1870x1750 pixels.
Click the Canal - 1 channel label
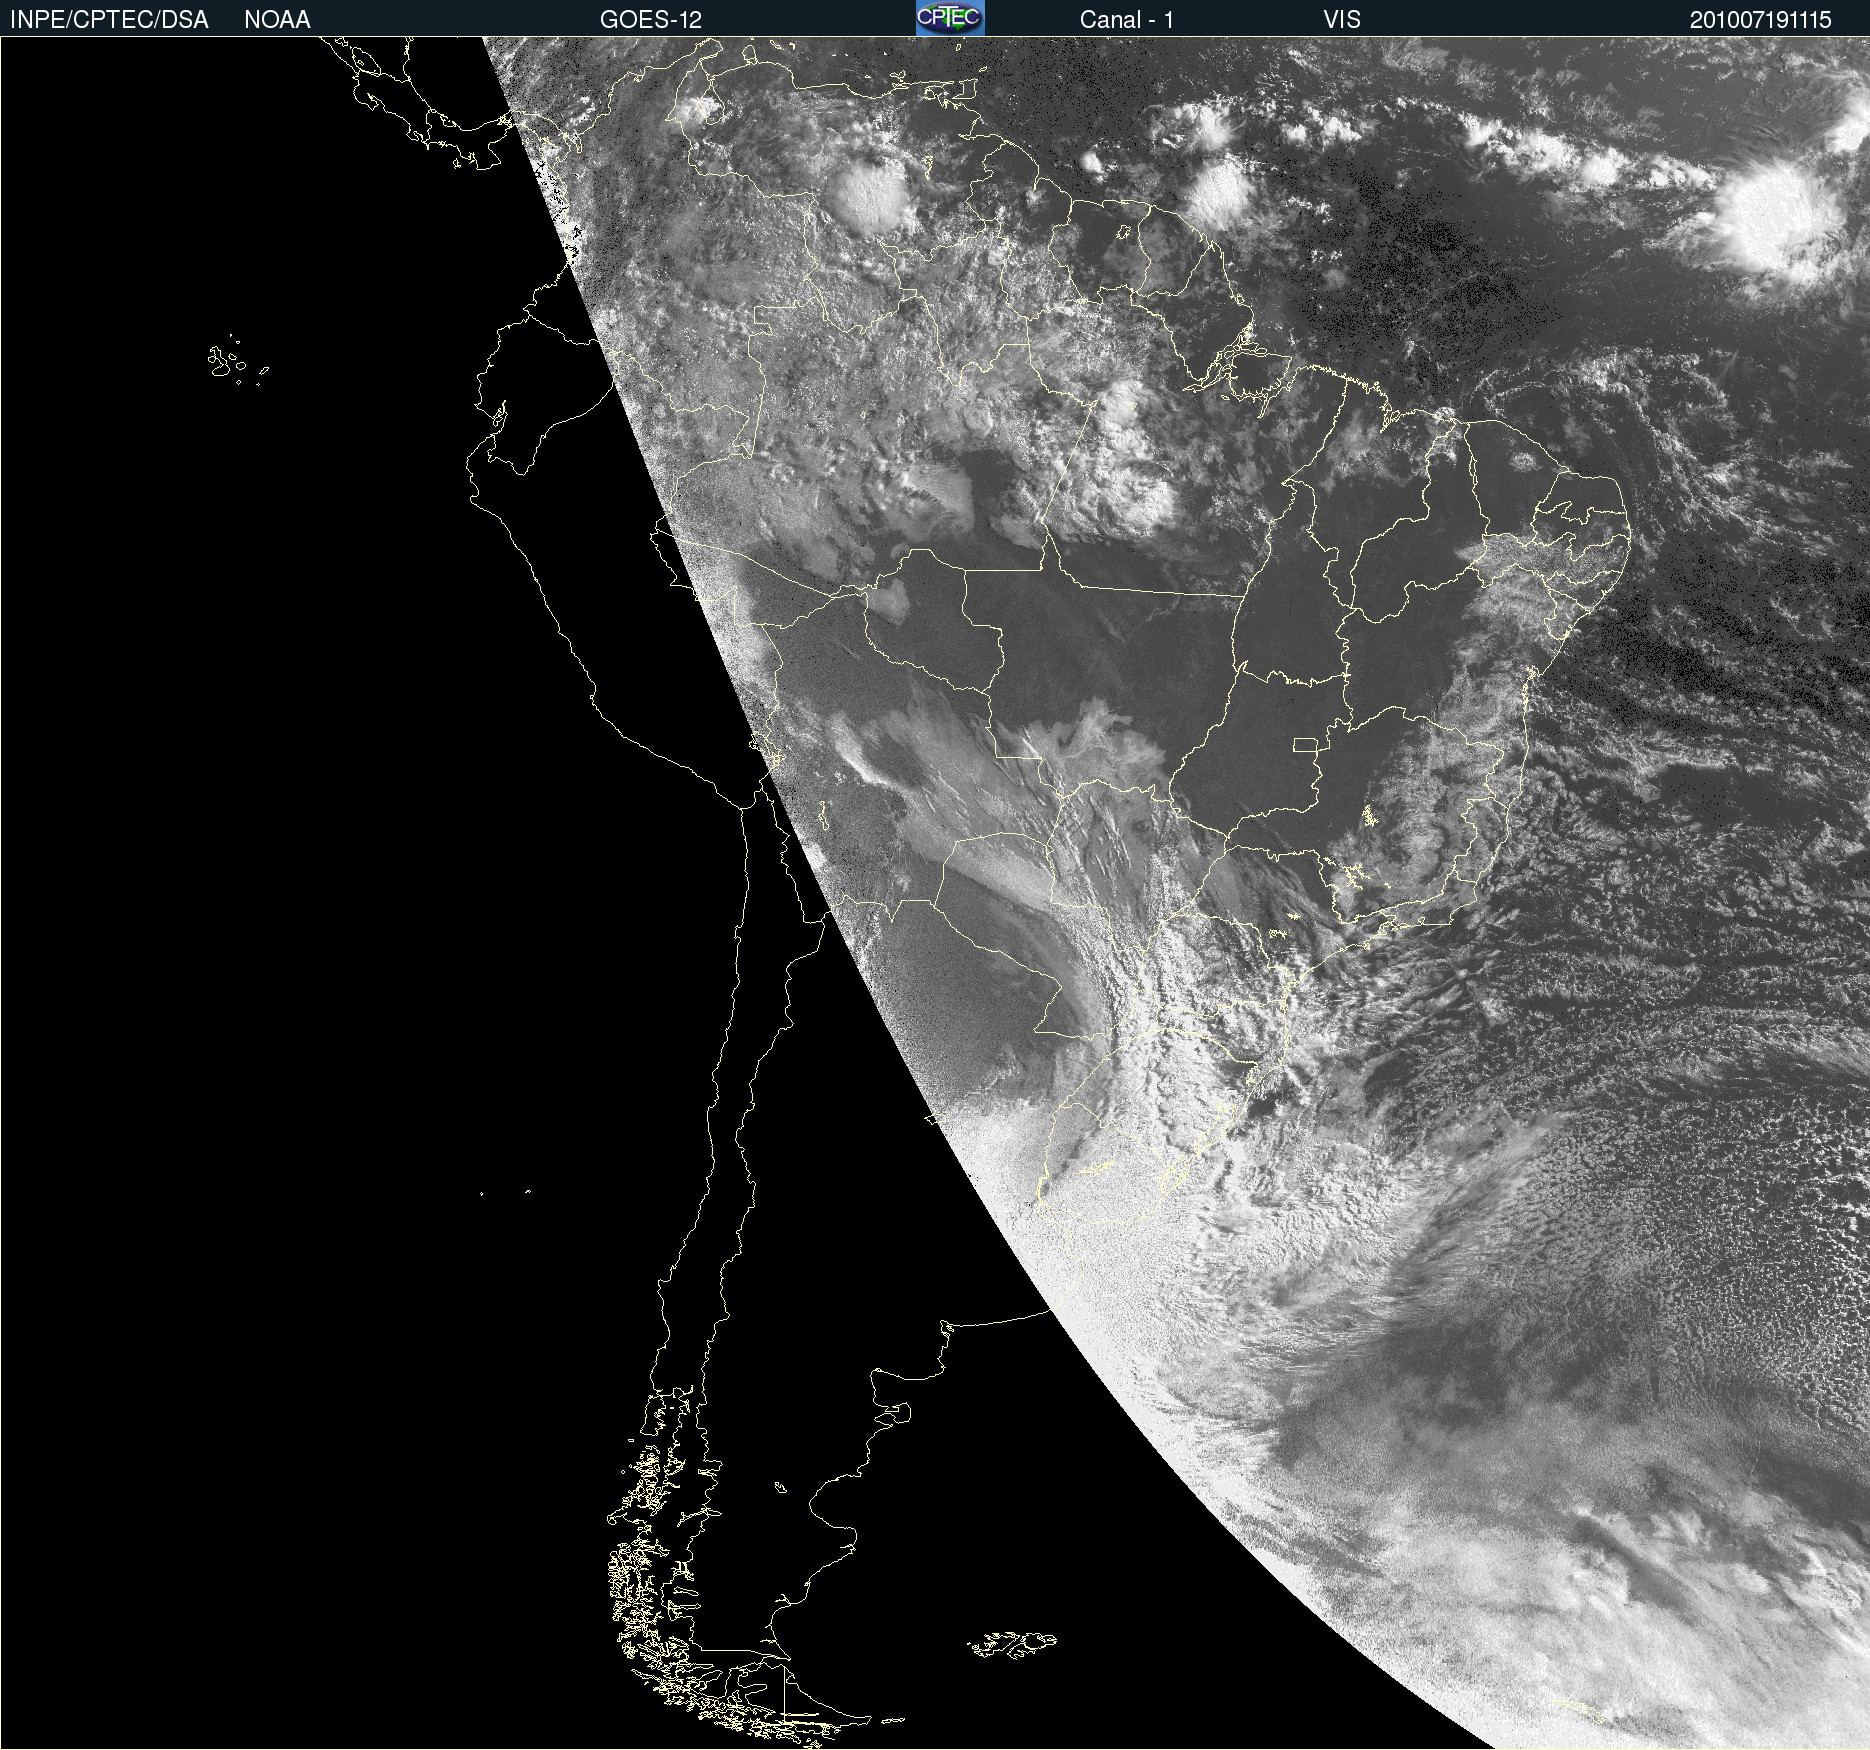[x=1127, y=20]
